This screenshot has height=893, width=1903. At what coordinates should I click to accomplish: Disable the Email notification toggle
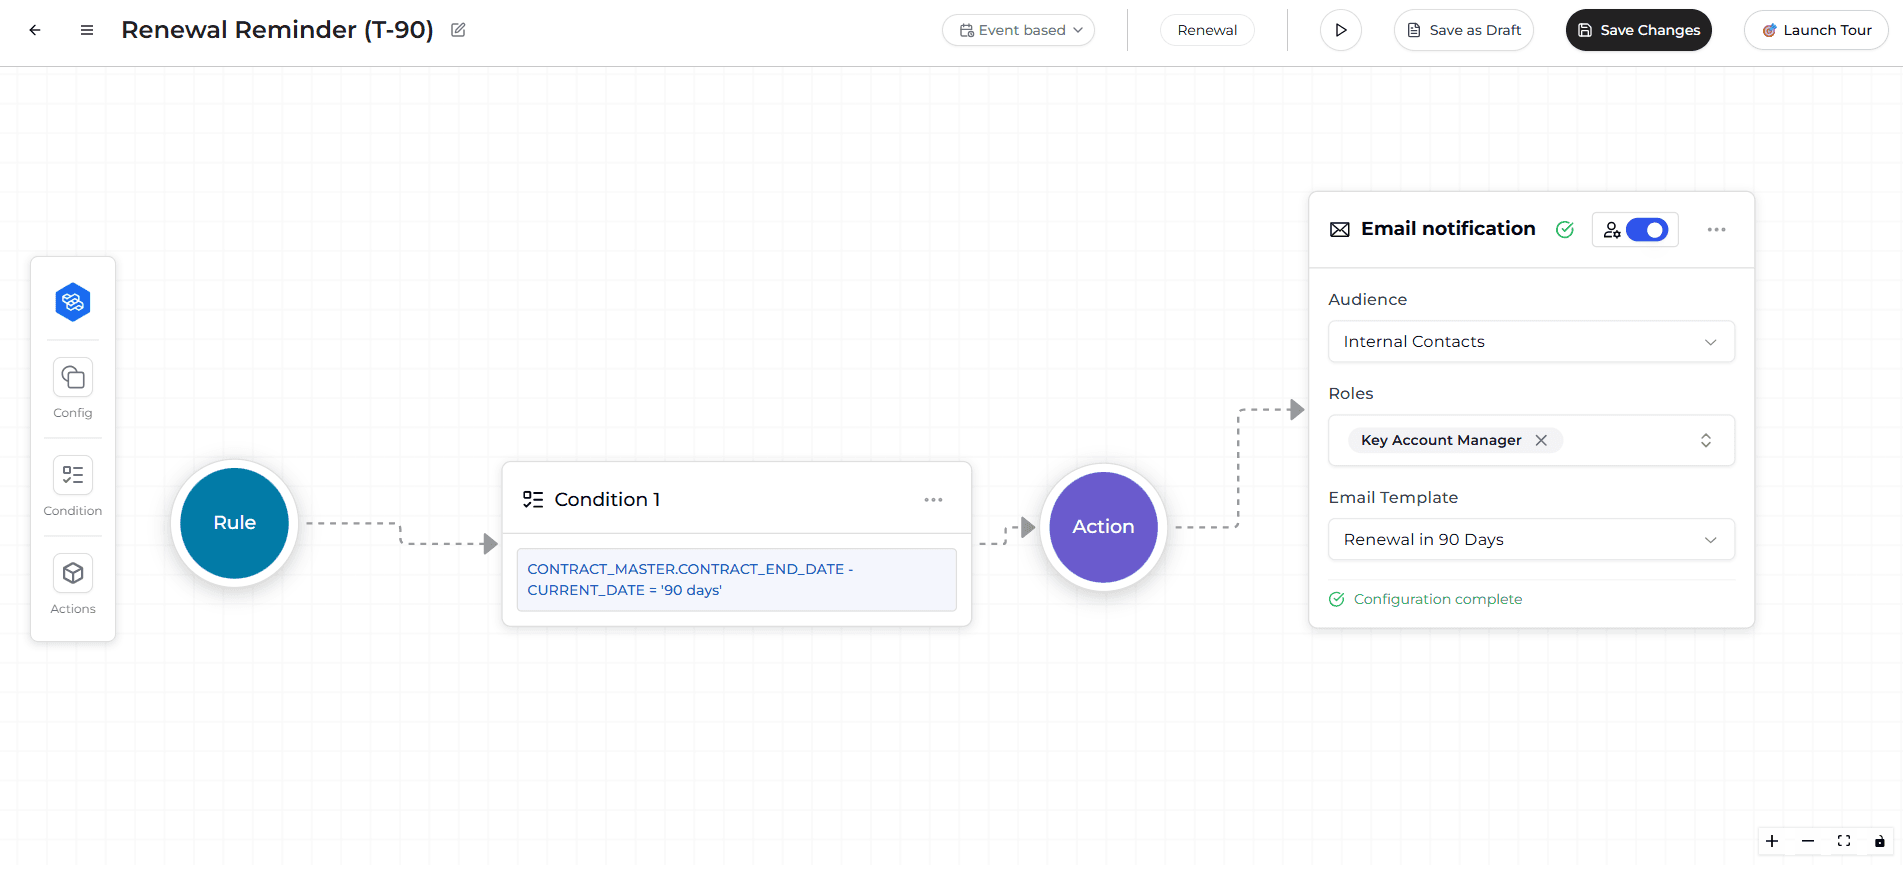(x=1646, y=230)
